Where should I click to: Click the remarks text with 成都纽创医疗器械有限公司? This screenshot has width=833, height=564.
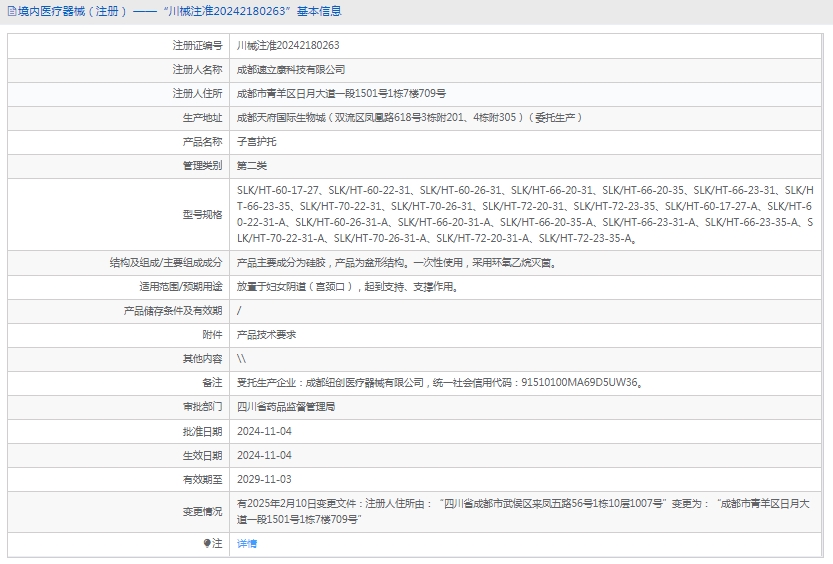tap(439, 383)
